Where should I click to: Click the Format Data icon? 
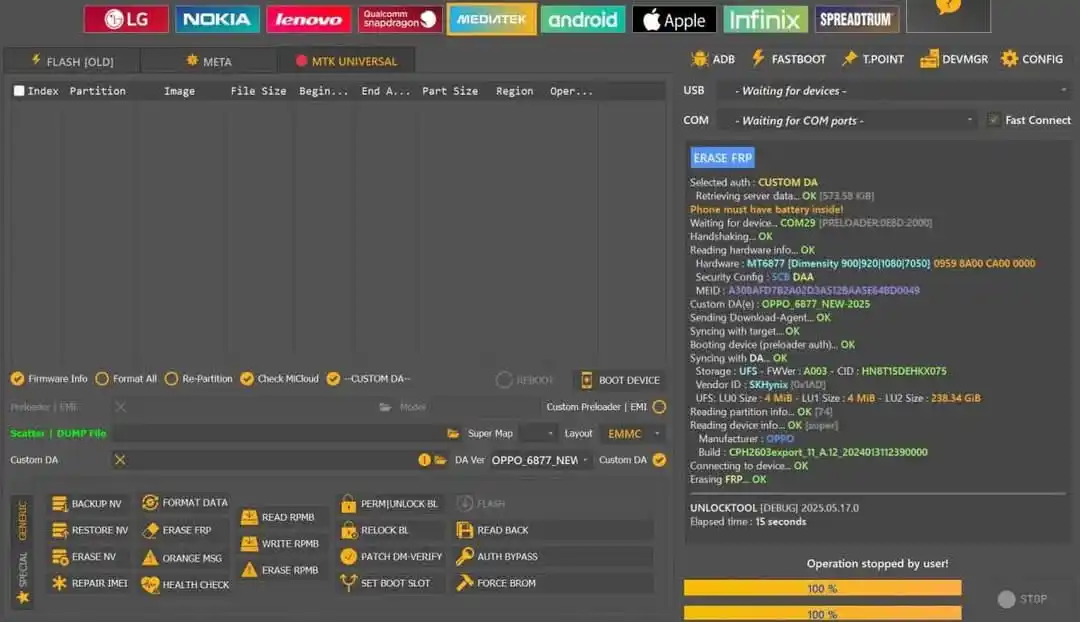[x=150, y=503]
